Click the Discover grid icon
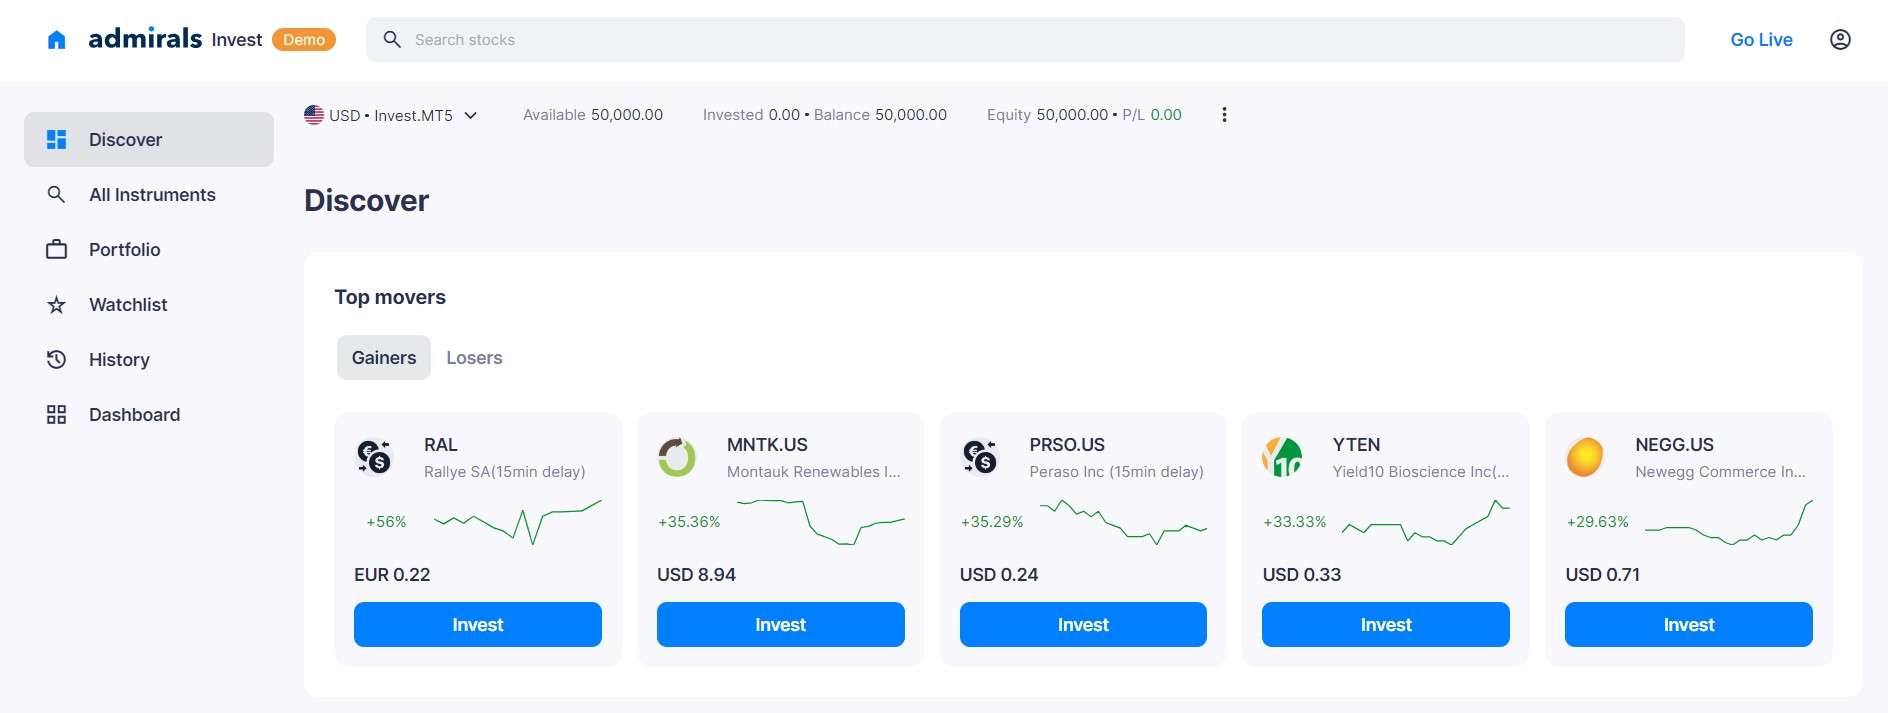The width and height of the screenshot is (1888, 713). click(x=57, y=139)
